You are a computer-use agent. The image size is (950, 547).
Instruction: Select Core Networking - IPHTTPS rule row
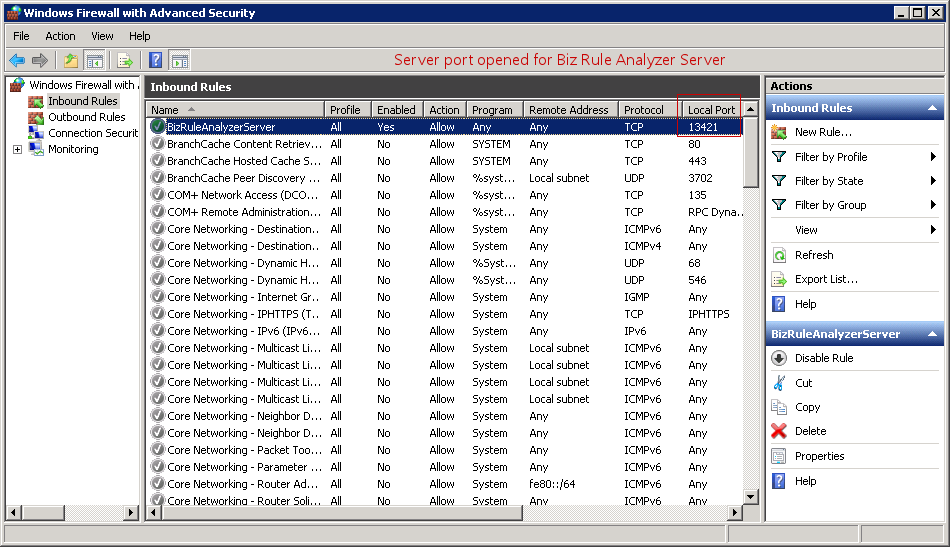[x=445, y=314]
